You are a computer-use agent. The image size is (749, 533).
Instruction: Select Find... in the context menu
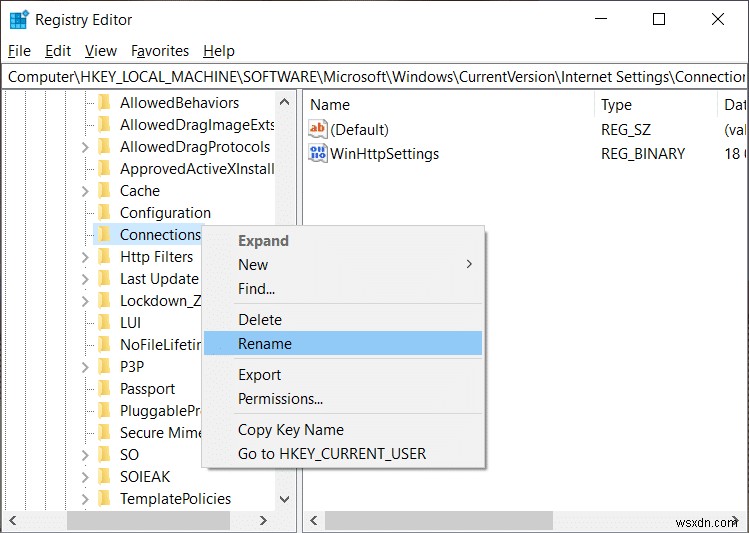(343, 288)
